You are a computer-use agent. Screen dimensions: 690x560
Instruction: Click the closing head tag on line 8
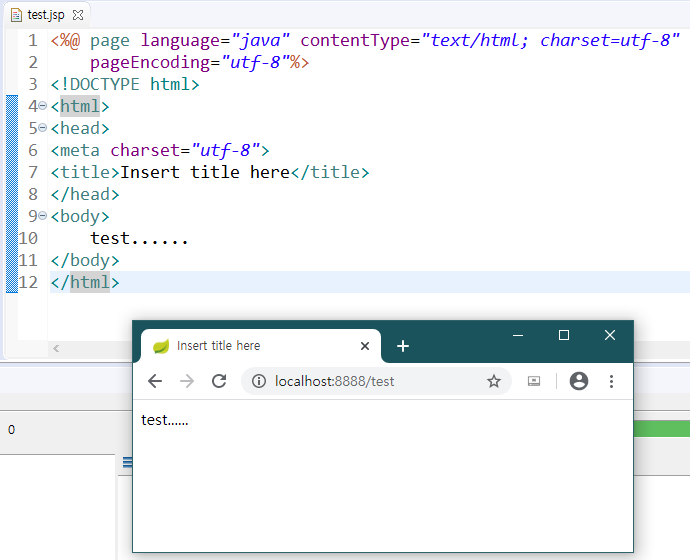85,194
